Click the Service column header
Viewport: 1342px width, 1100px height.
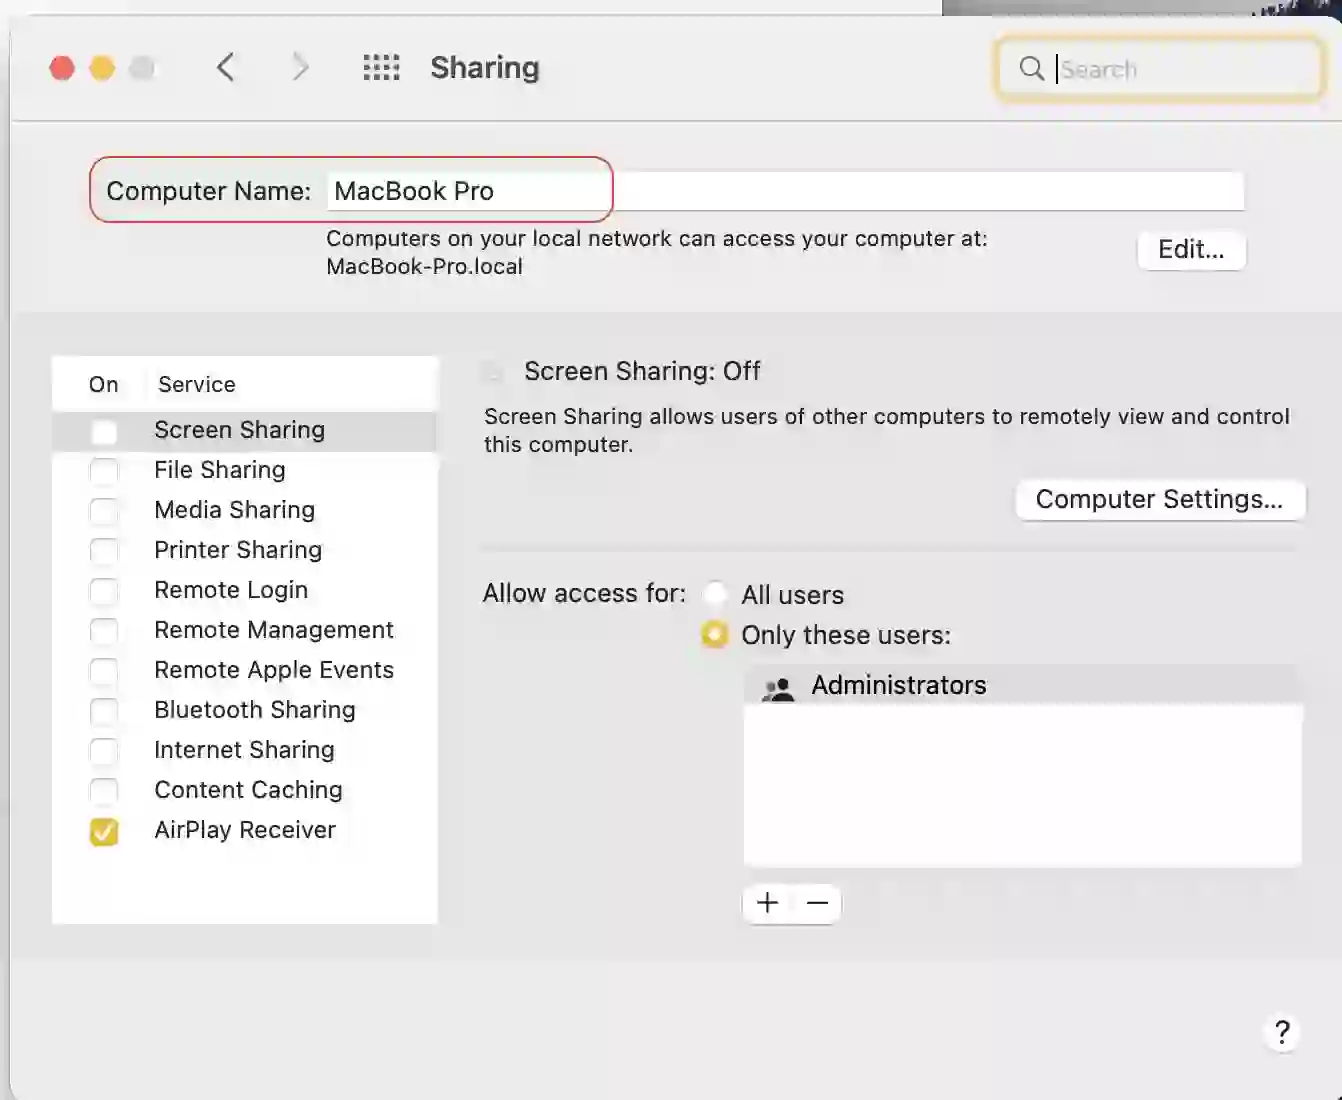tap(197, 384)
